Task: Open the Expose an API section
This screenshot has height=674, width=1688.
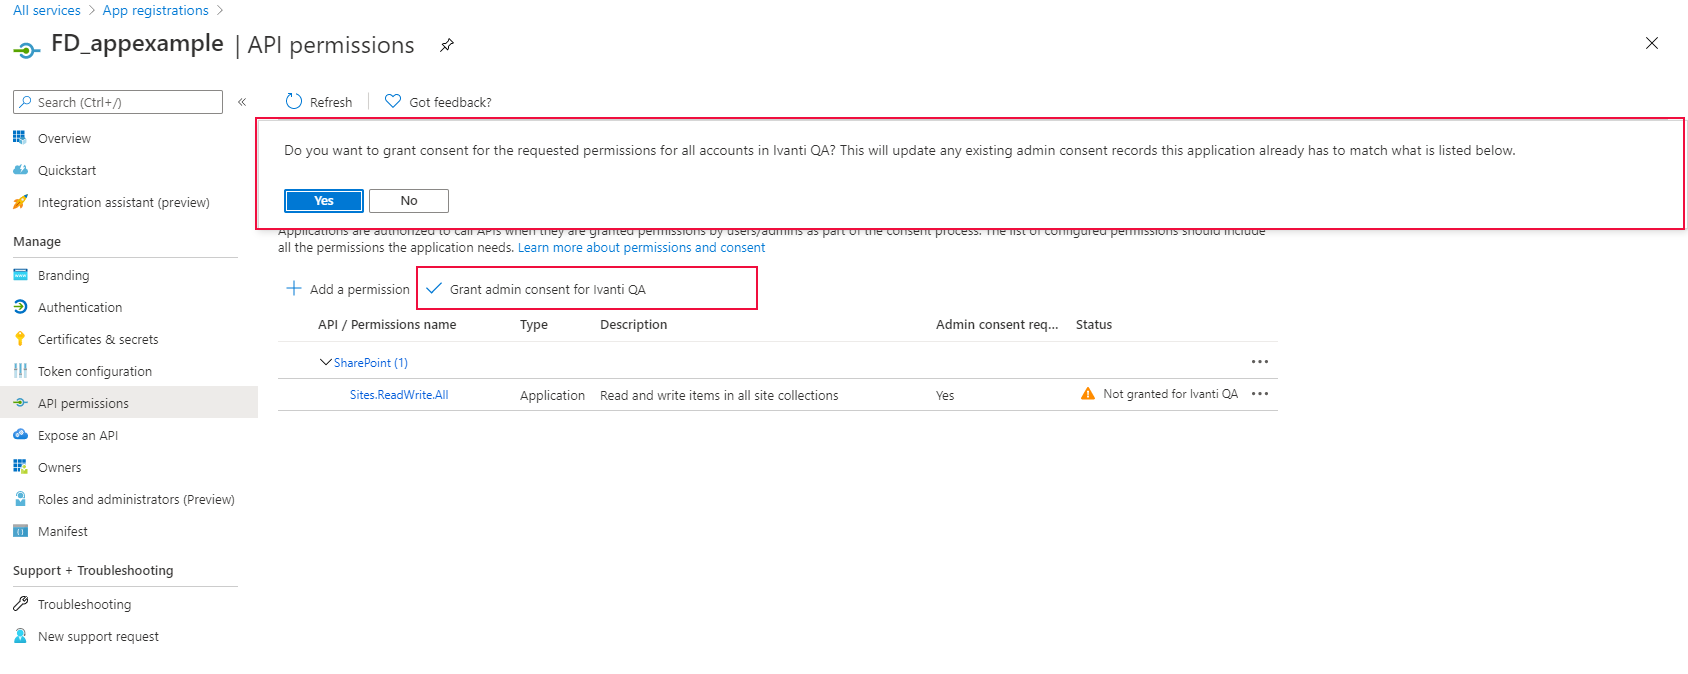Action: click(78, 435)
